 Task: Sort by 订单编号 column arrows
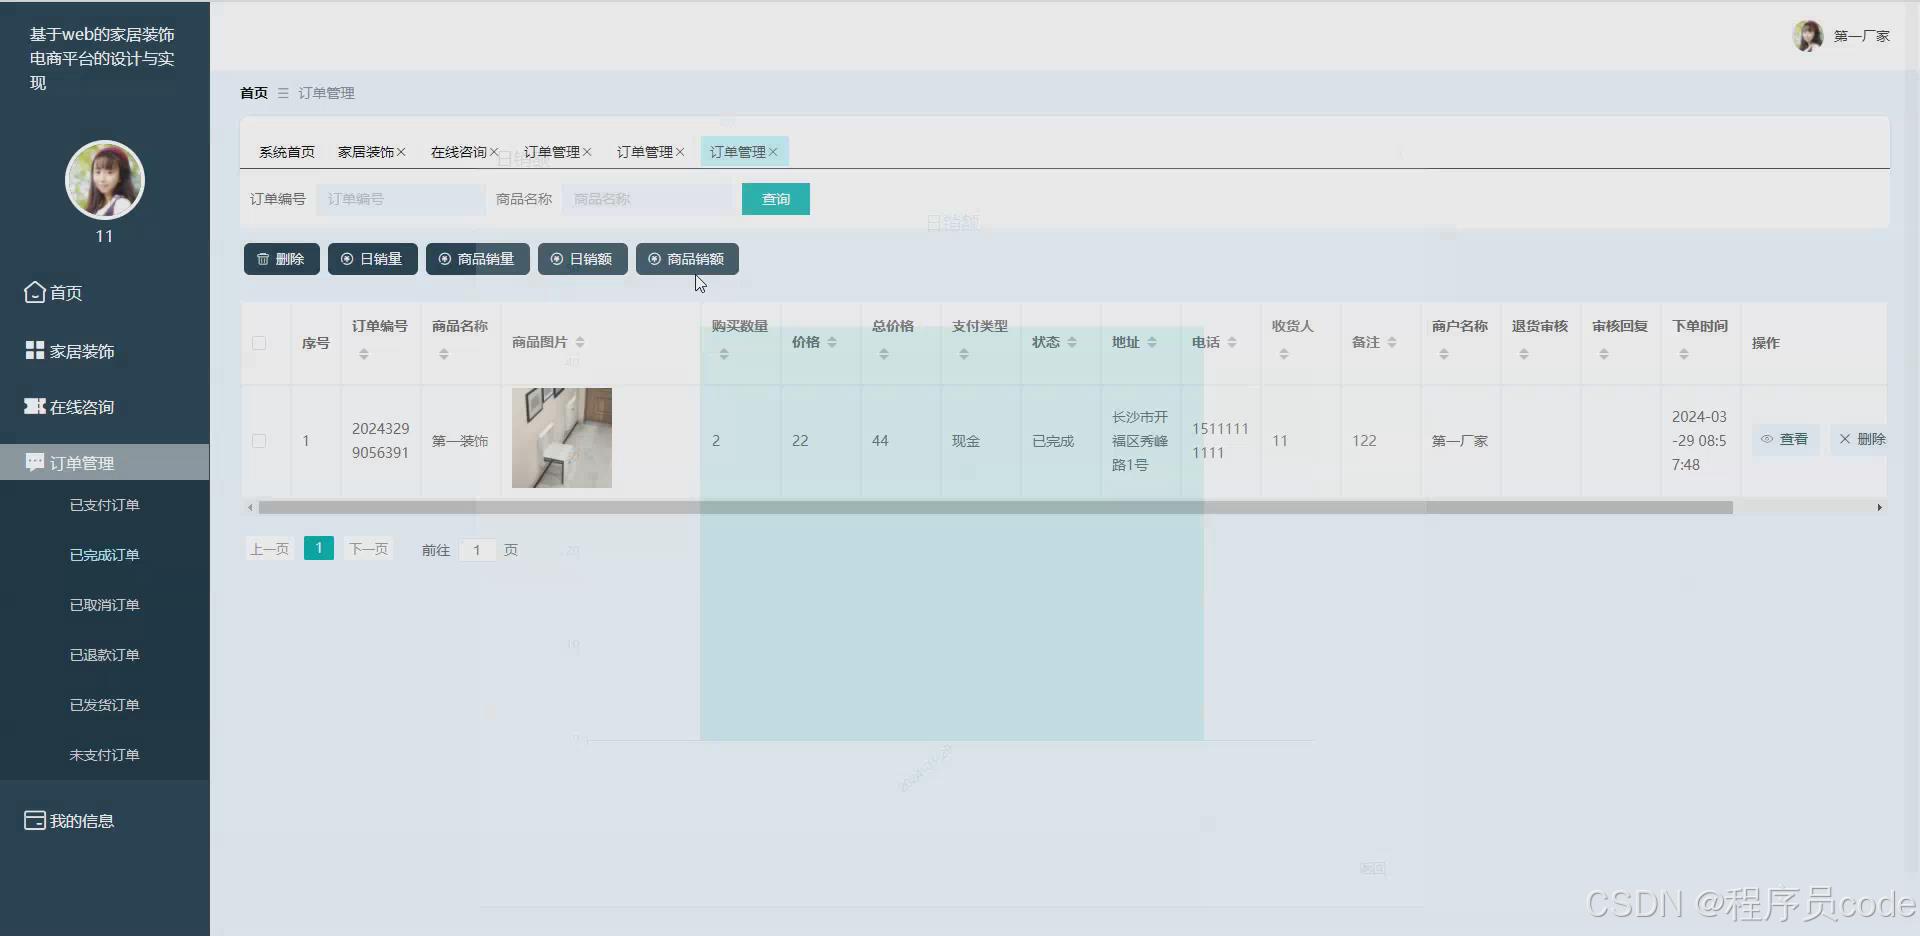pos(364,354)
